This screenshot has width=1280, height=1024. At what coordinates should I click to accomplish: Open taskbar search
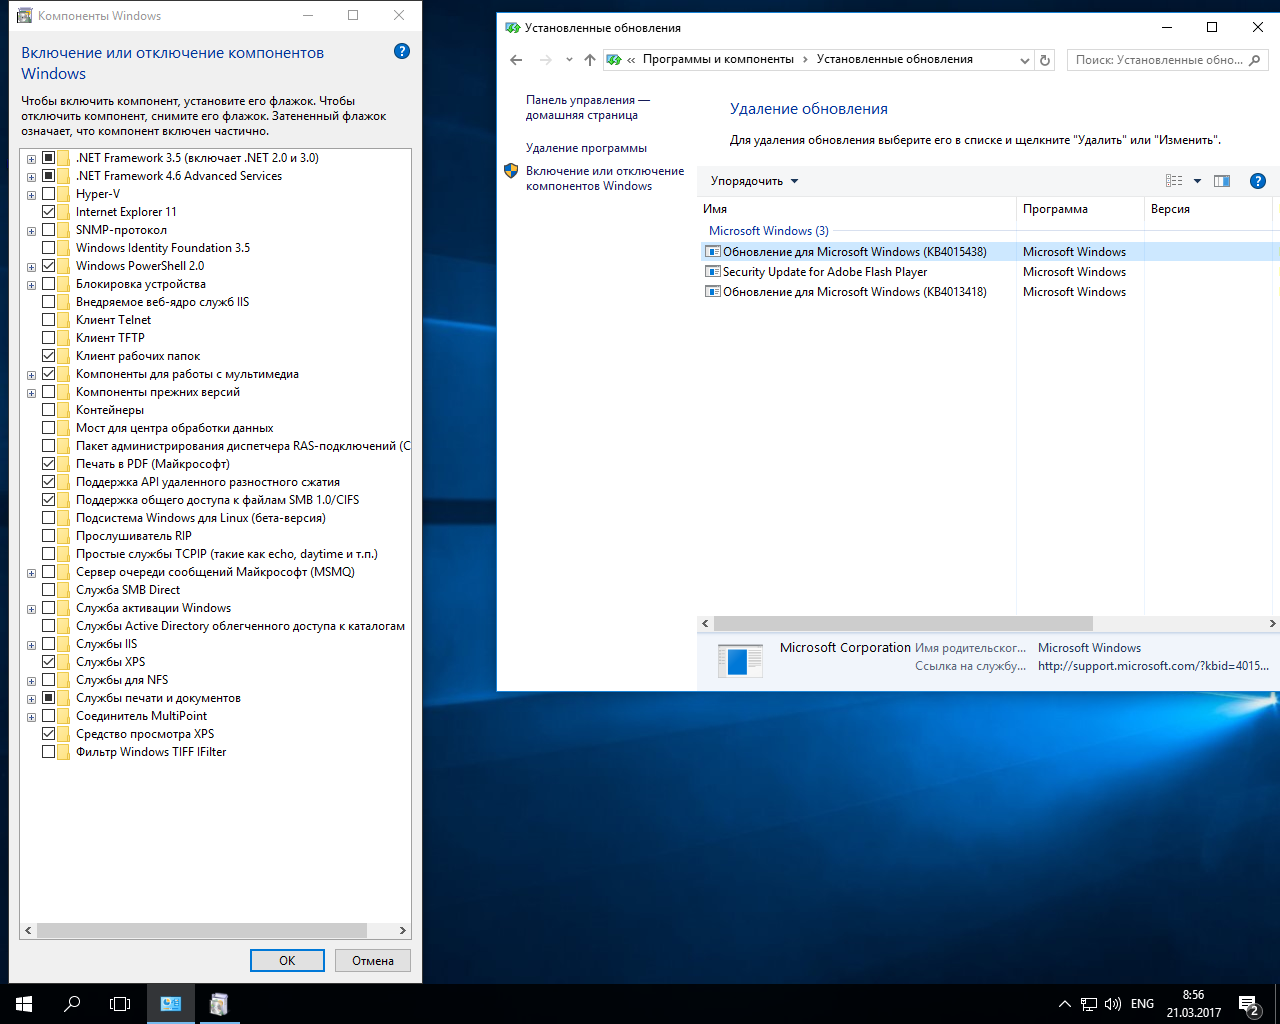point(72,1004)
